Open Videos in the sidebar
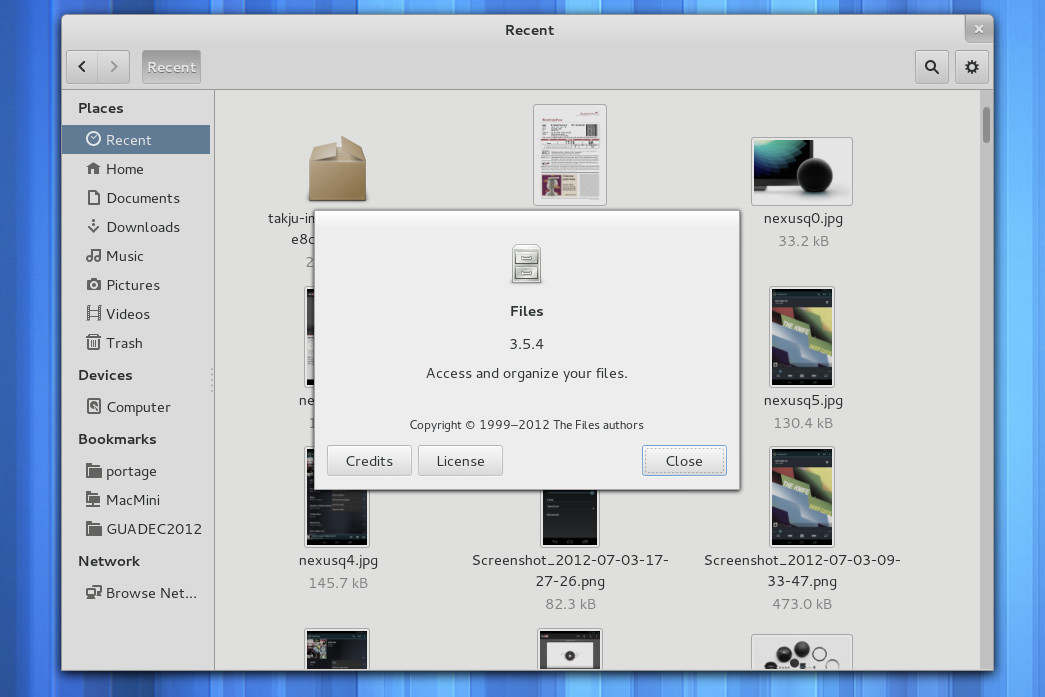The height and width of the screenshot is (697, 1045). (x=136, y=314)
